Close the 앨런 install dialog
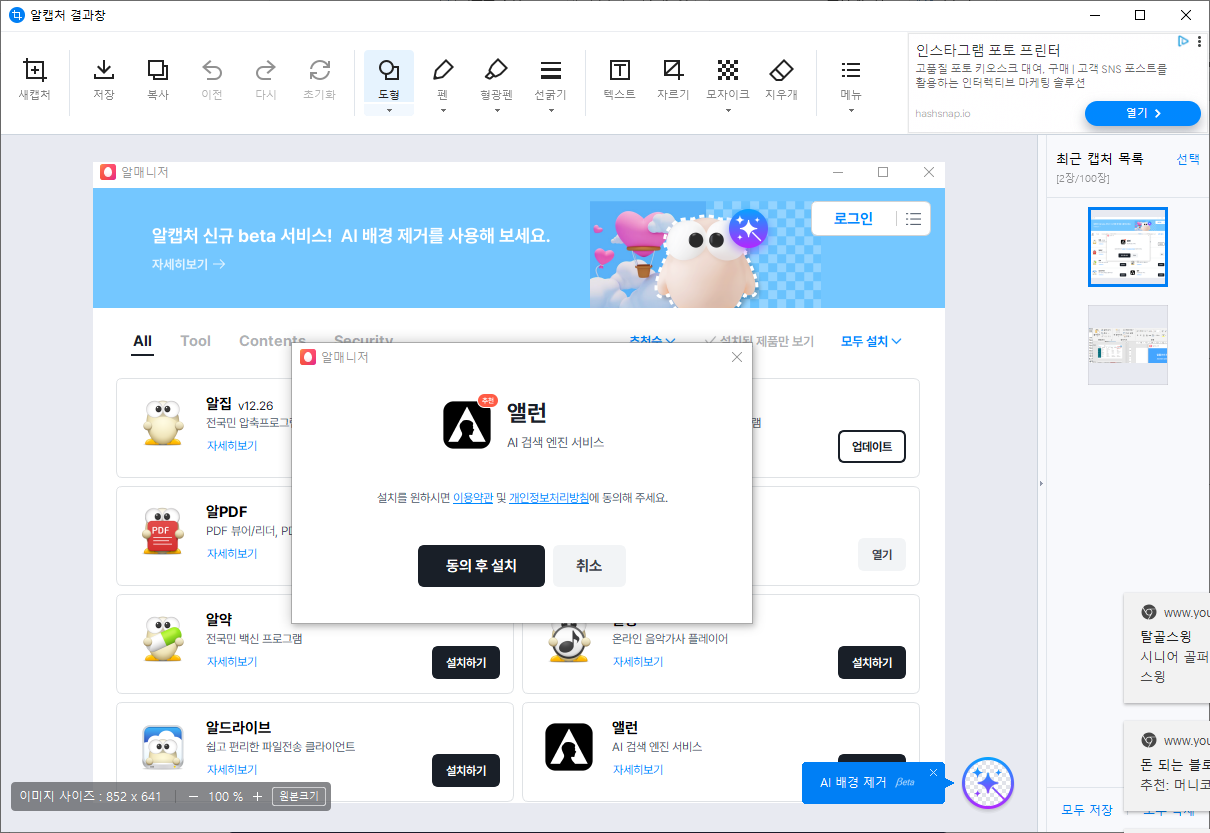 coord(737,357)
